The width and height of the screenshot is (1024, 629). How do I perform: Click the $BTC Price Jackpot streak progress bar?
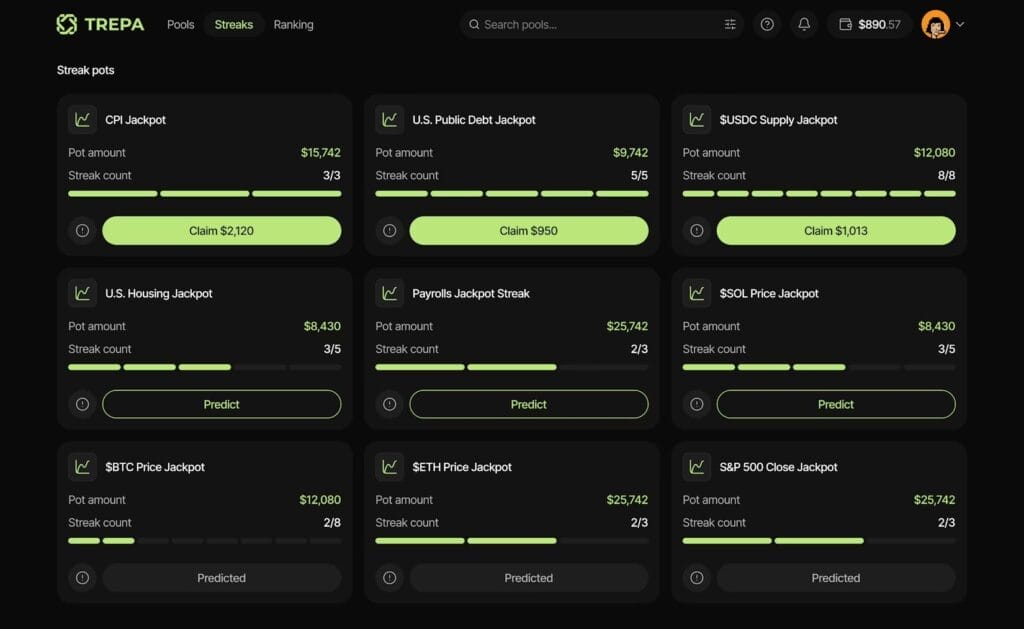(x=204, y=541)
